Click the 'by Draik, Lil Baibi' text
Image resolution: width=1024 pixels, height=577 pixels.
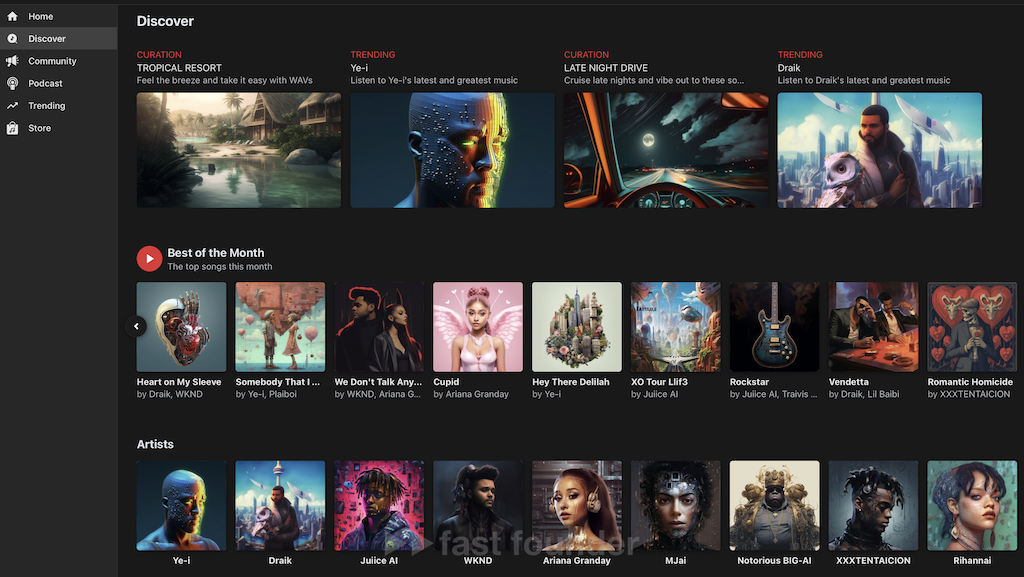pyautogui.click(x=864, y=394)
